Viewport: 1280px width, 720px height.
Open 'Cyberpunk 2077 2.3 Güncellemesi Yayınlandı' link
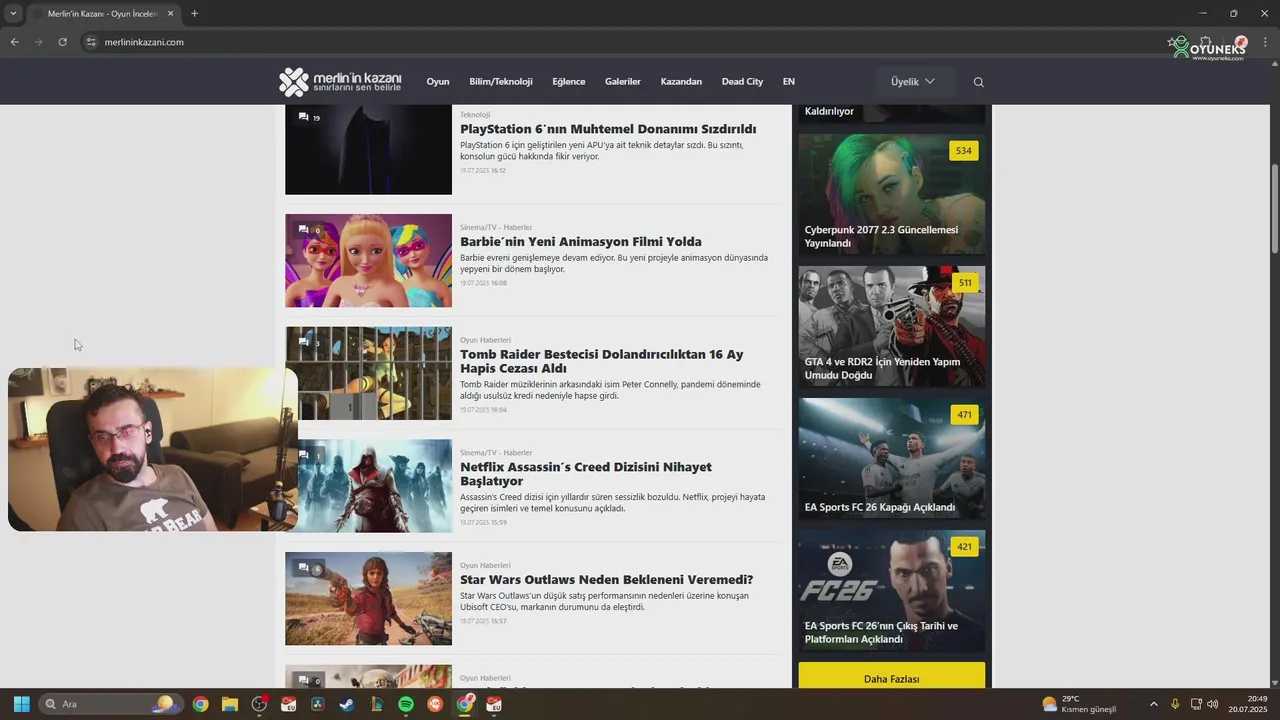click(x=881, y=236)
